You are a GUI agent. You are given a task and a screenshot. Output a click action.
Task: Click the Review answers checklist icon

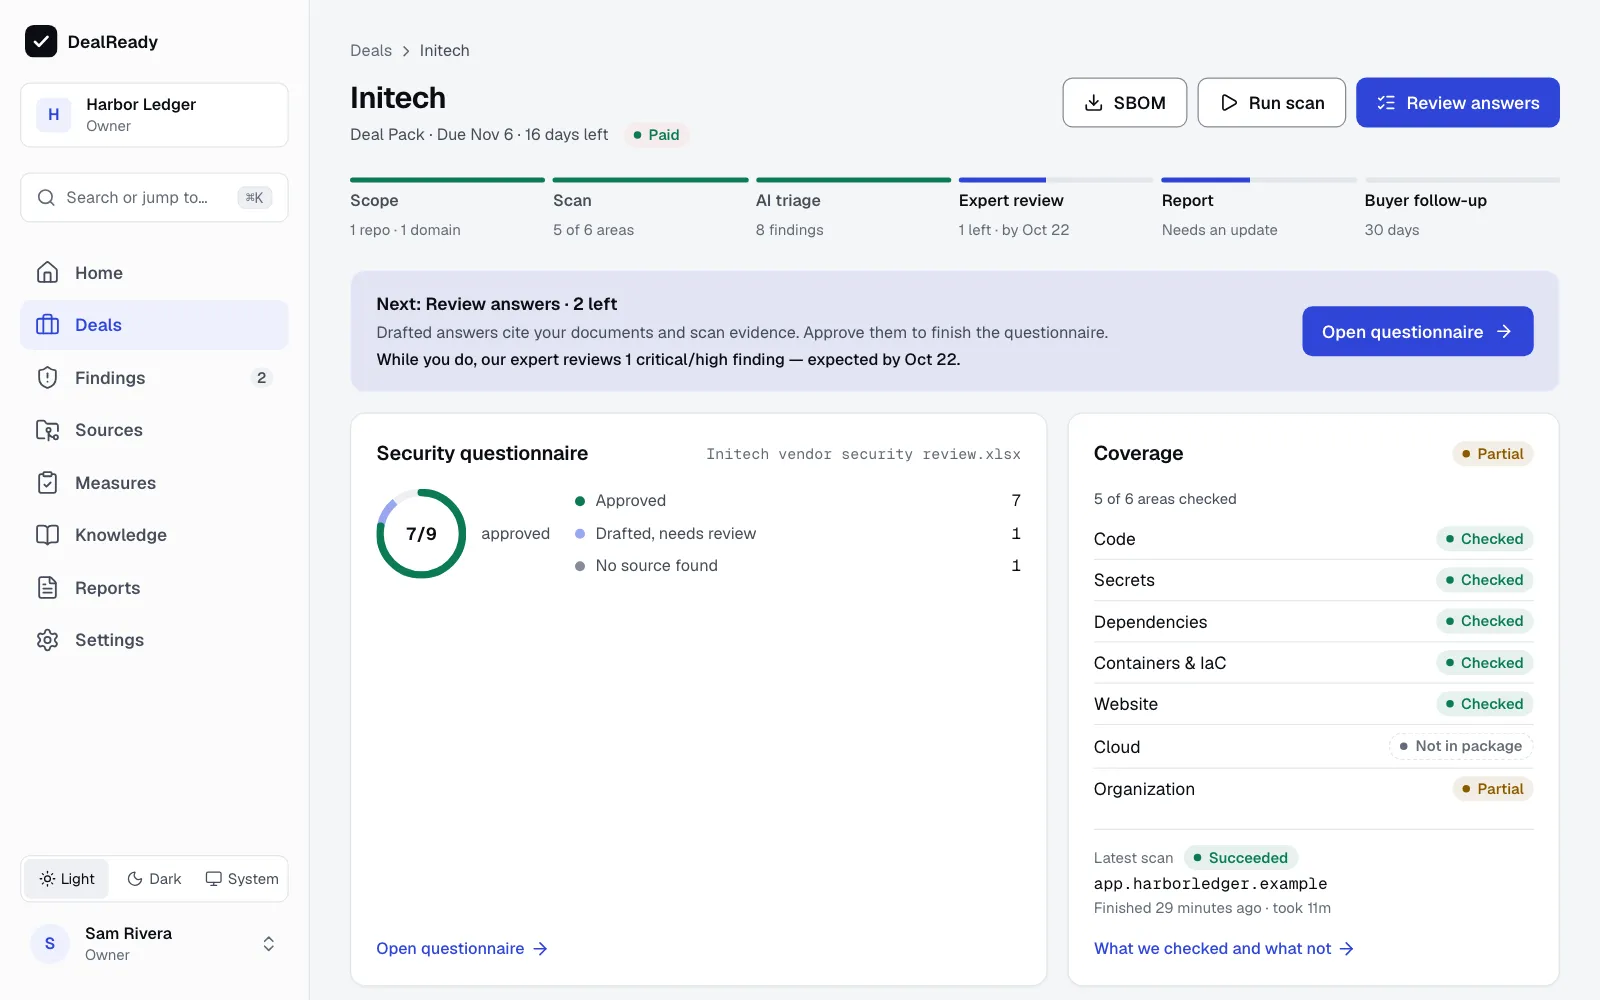click(x=1386, y=103)
